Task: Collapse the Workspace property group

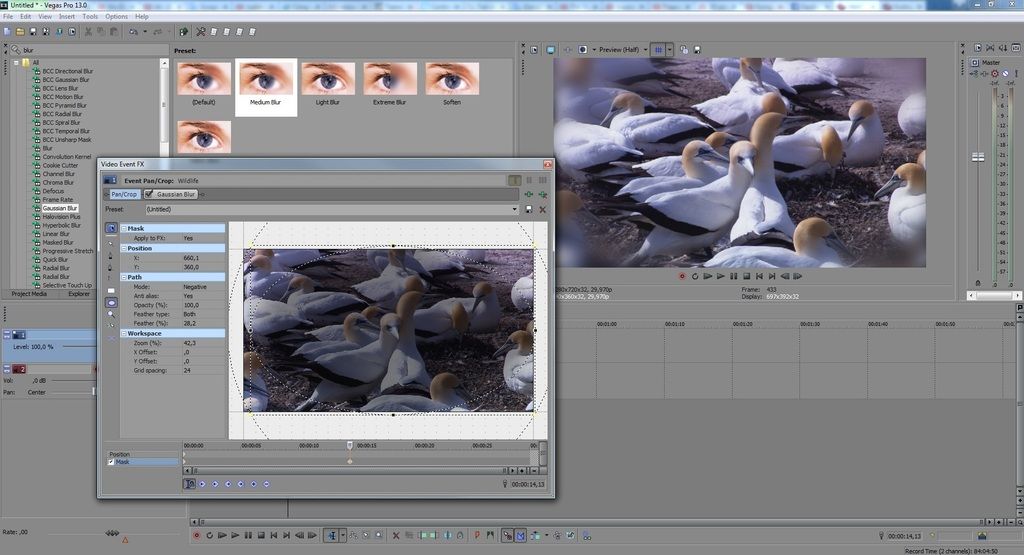Action: pos(124,333)
